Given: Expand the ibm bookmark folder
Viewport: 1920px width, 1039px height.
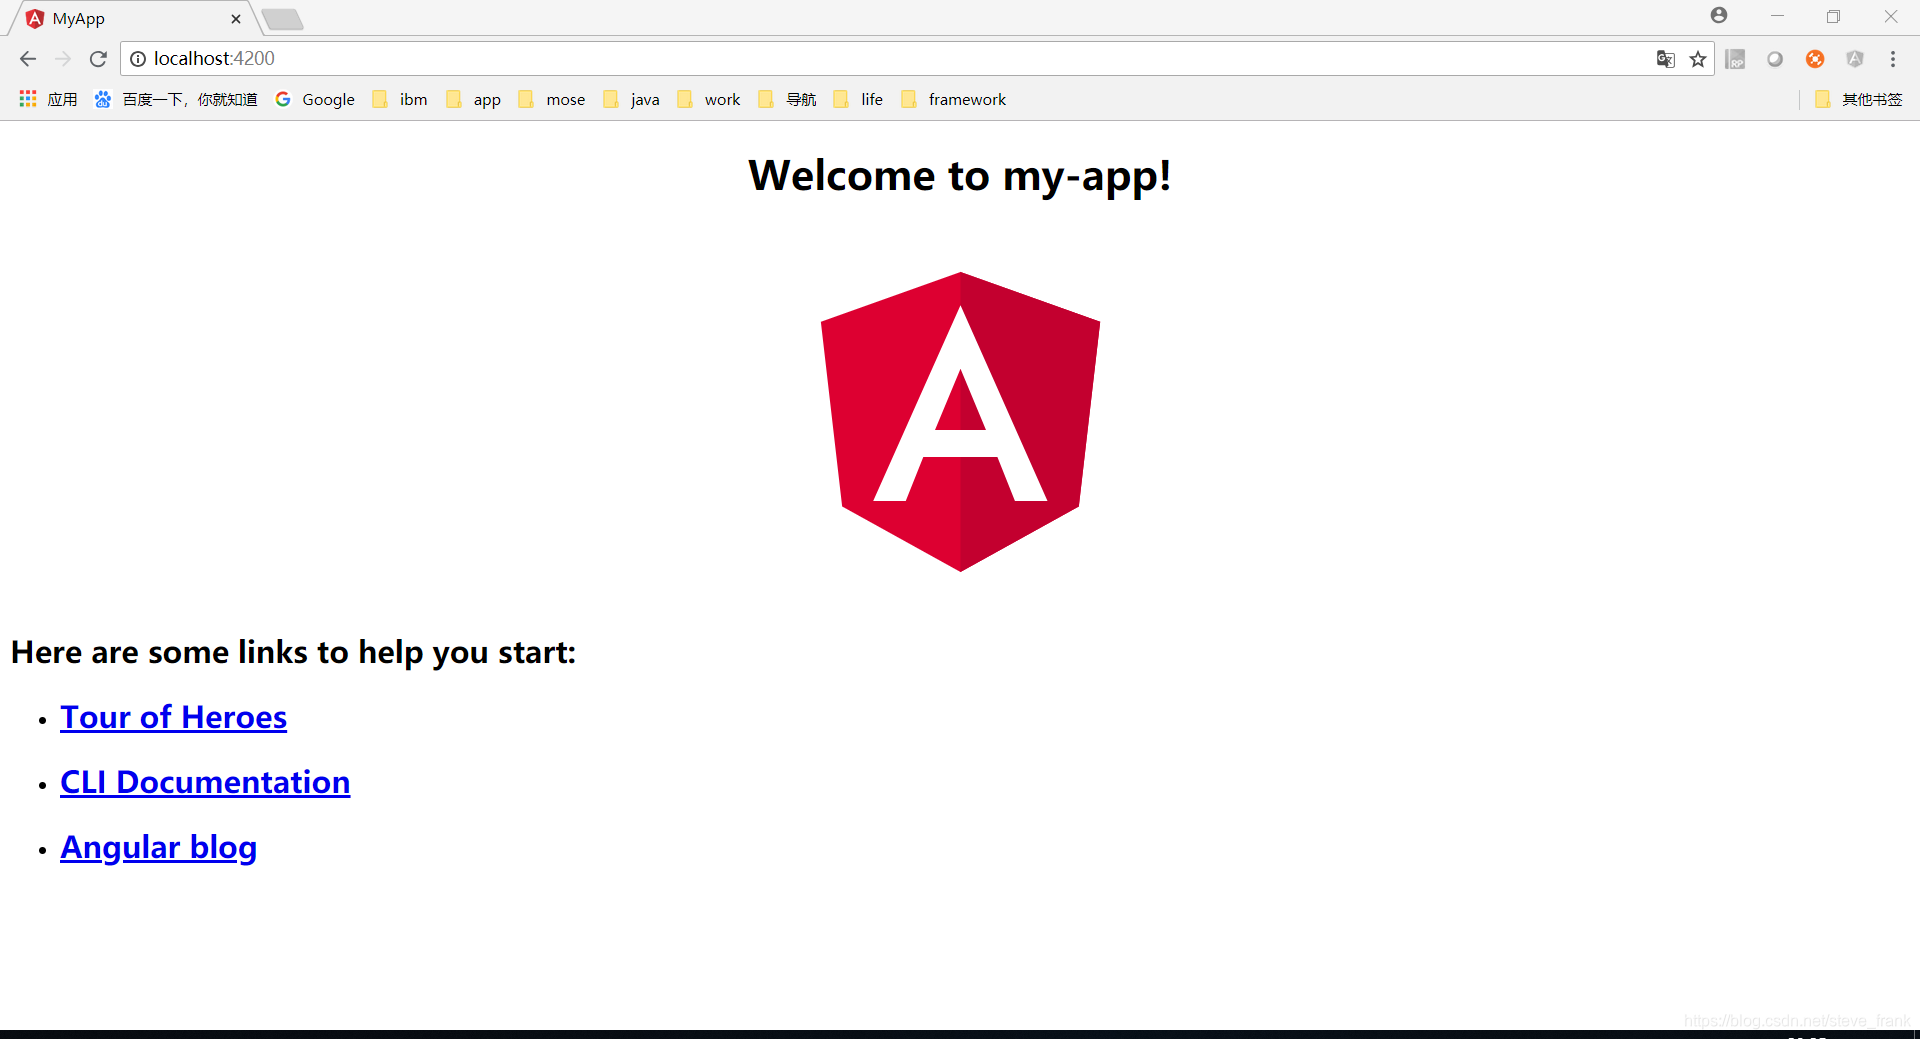Looking at the screenshot, I should (400, 99).
